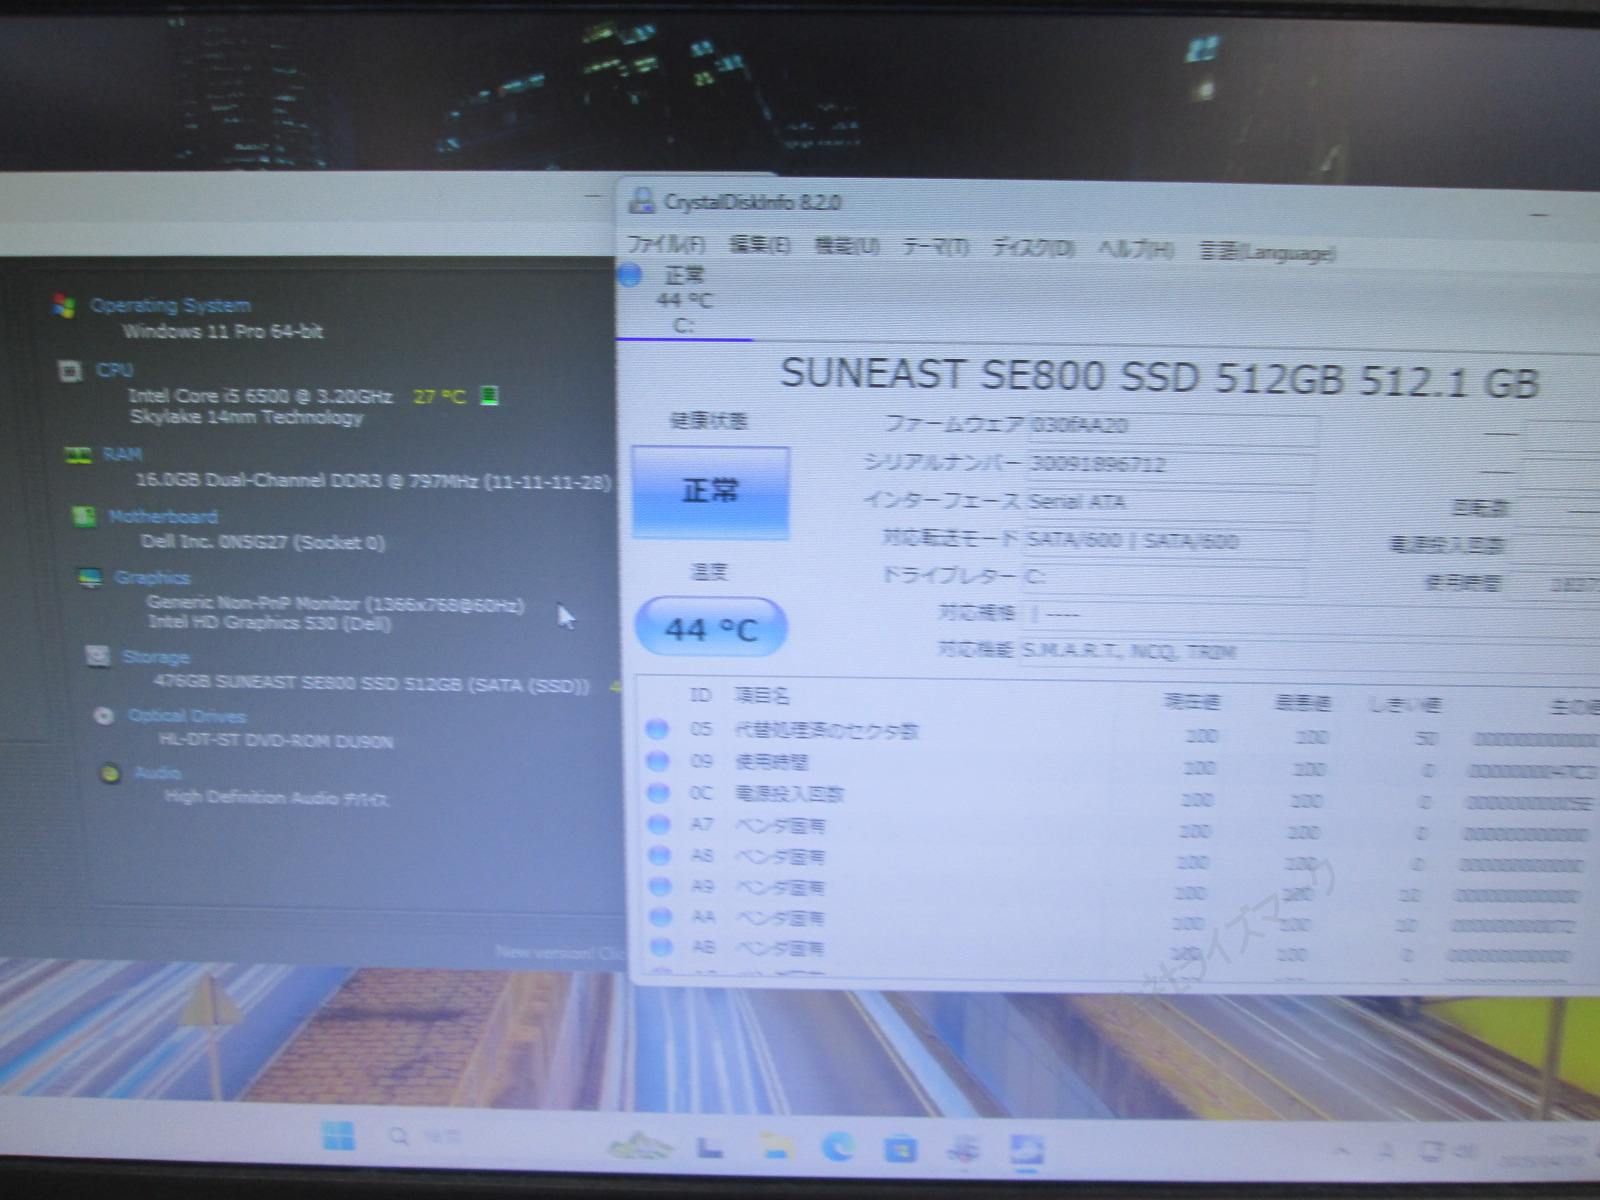The height and width of the screenshot is (1200, 1600).
Task: Open Microsoft Store from the taskbar
Action: click(x=900, y=1147)
